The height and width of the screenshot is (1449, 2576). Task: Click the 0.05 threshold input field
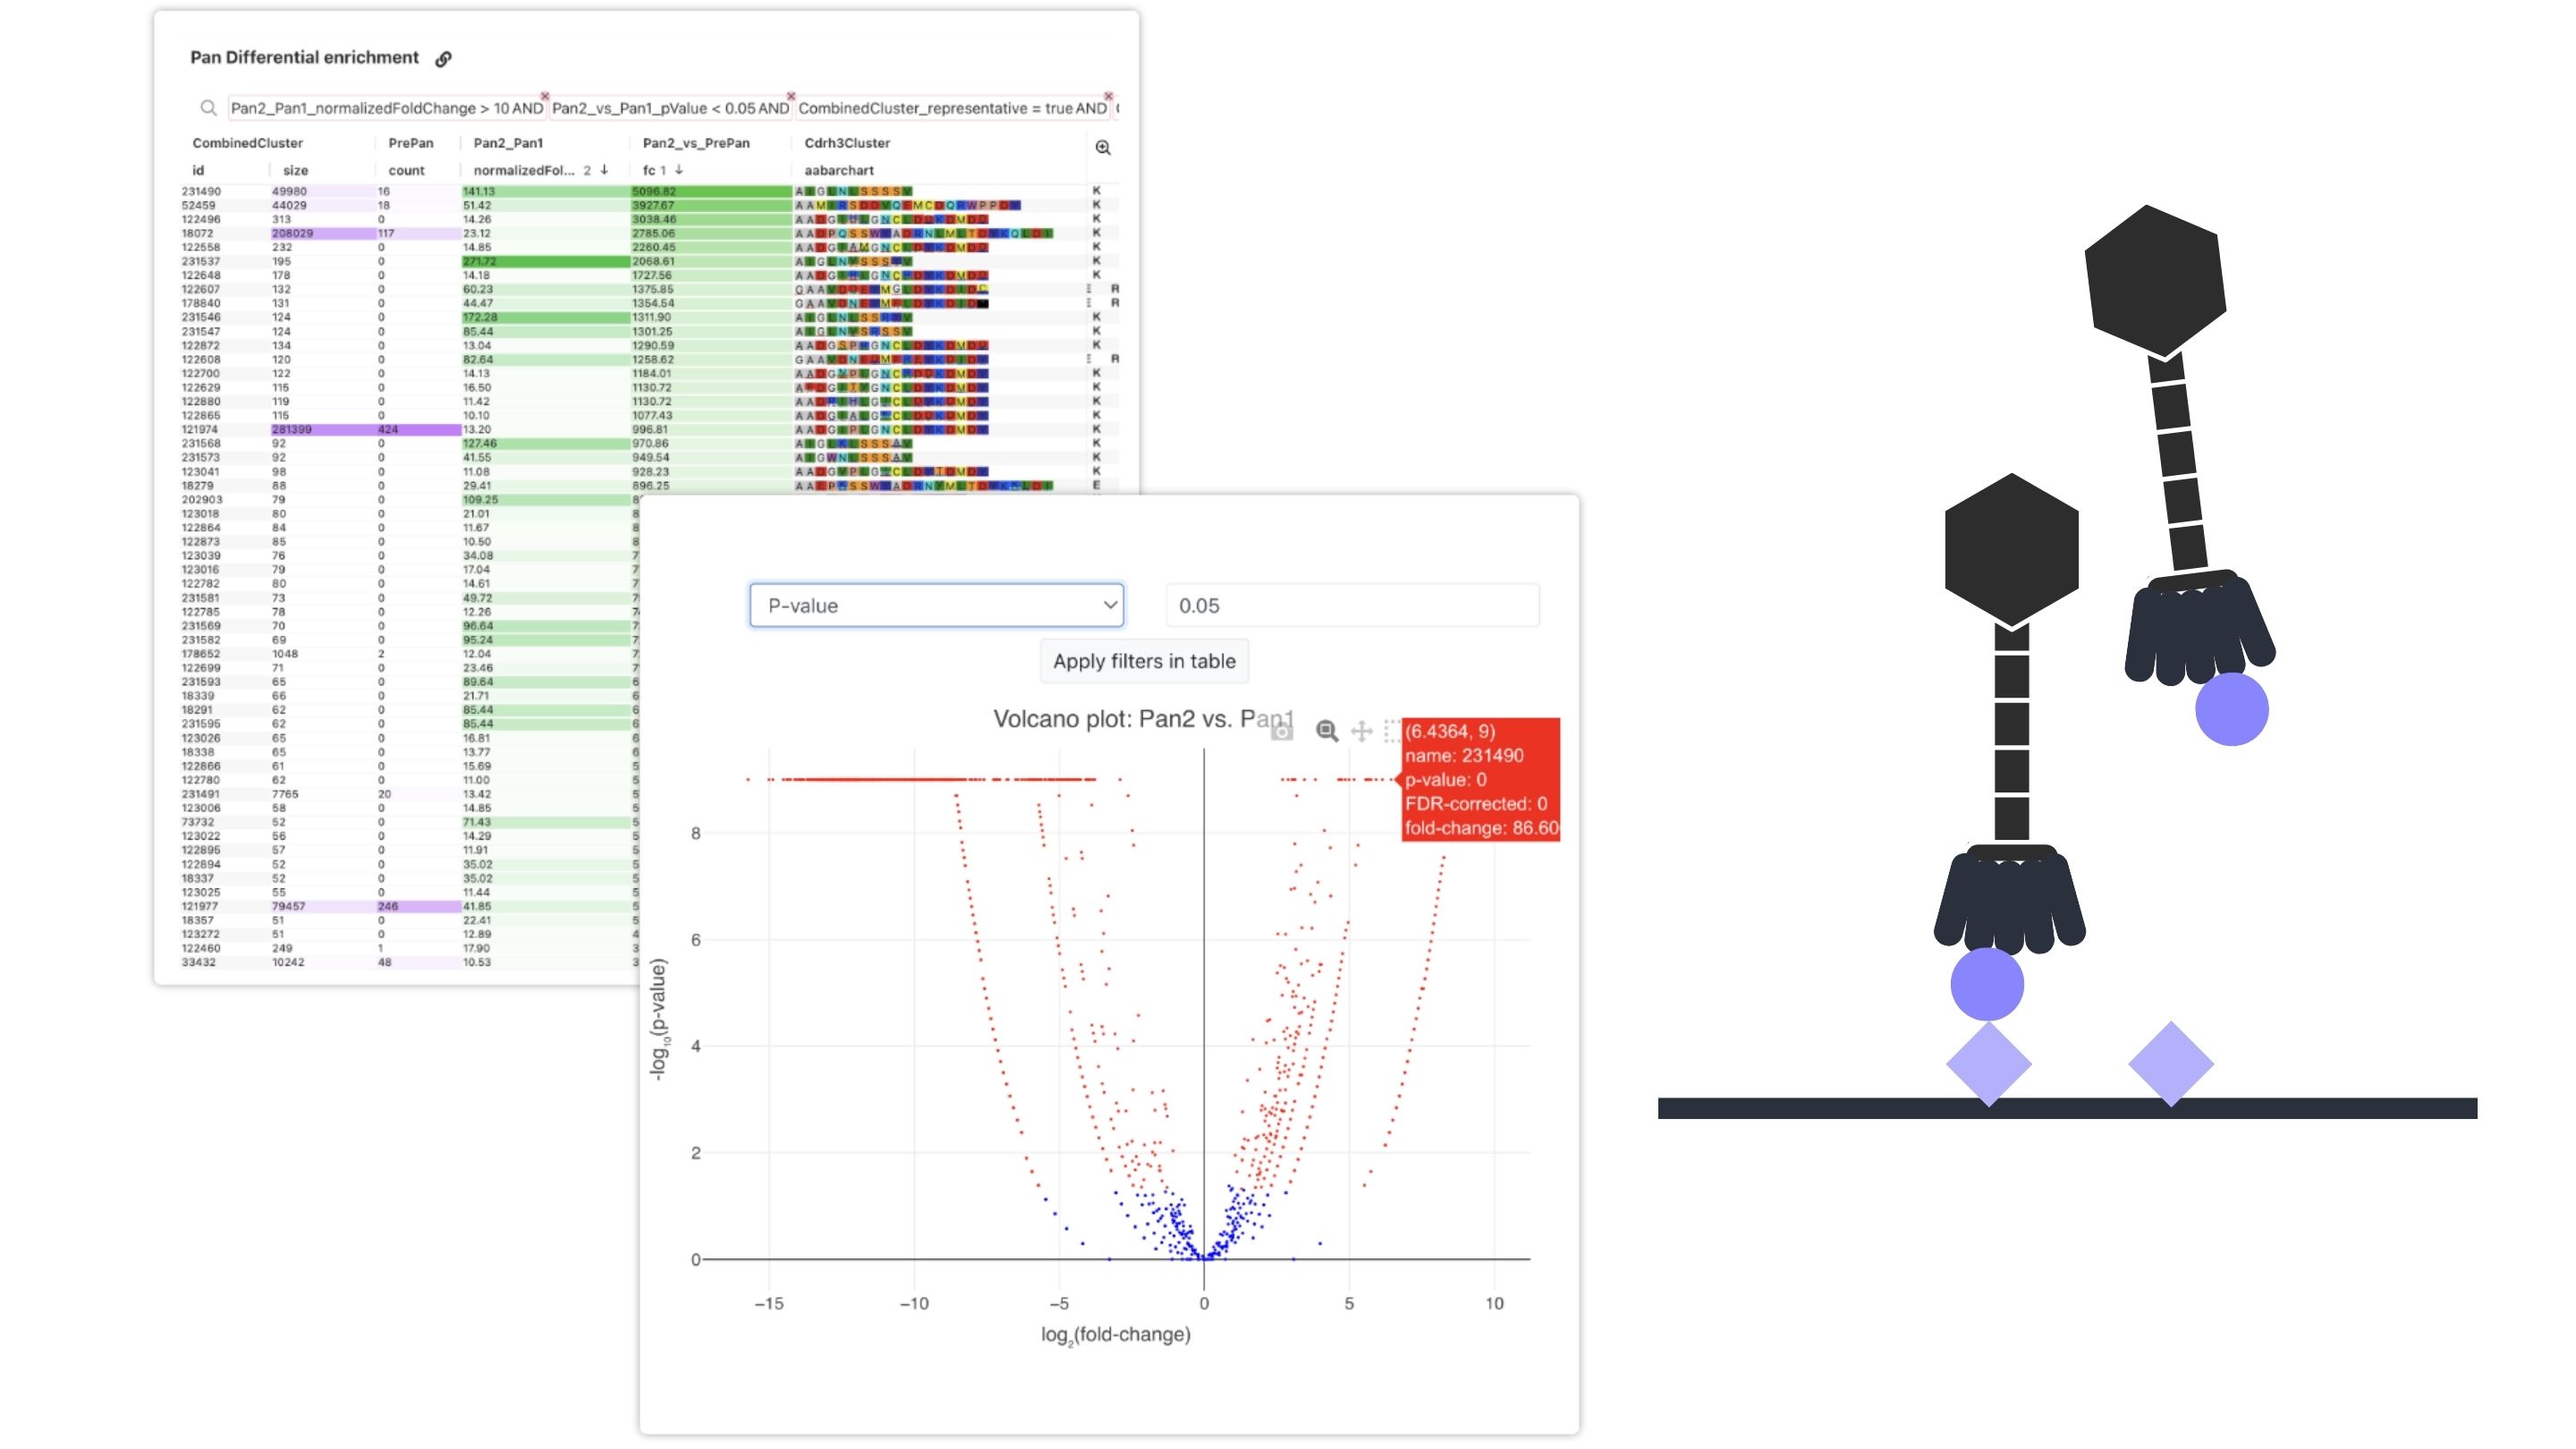[1352, 606]
